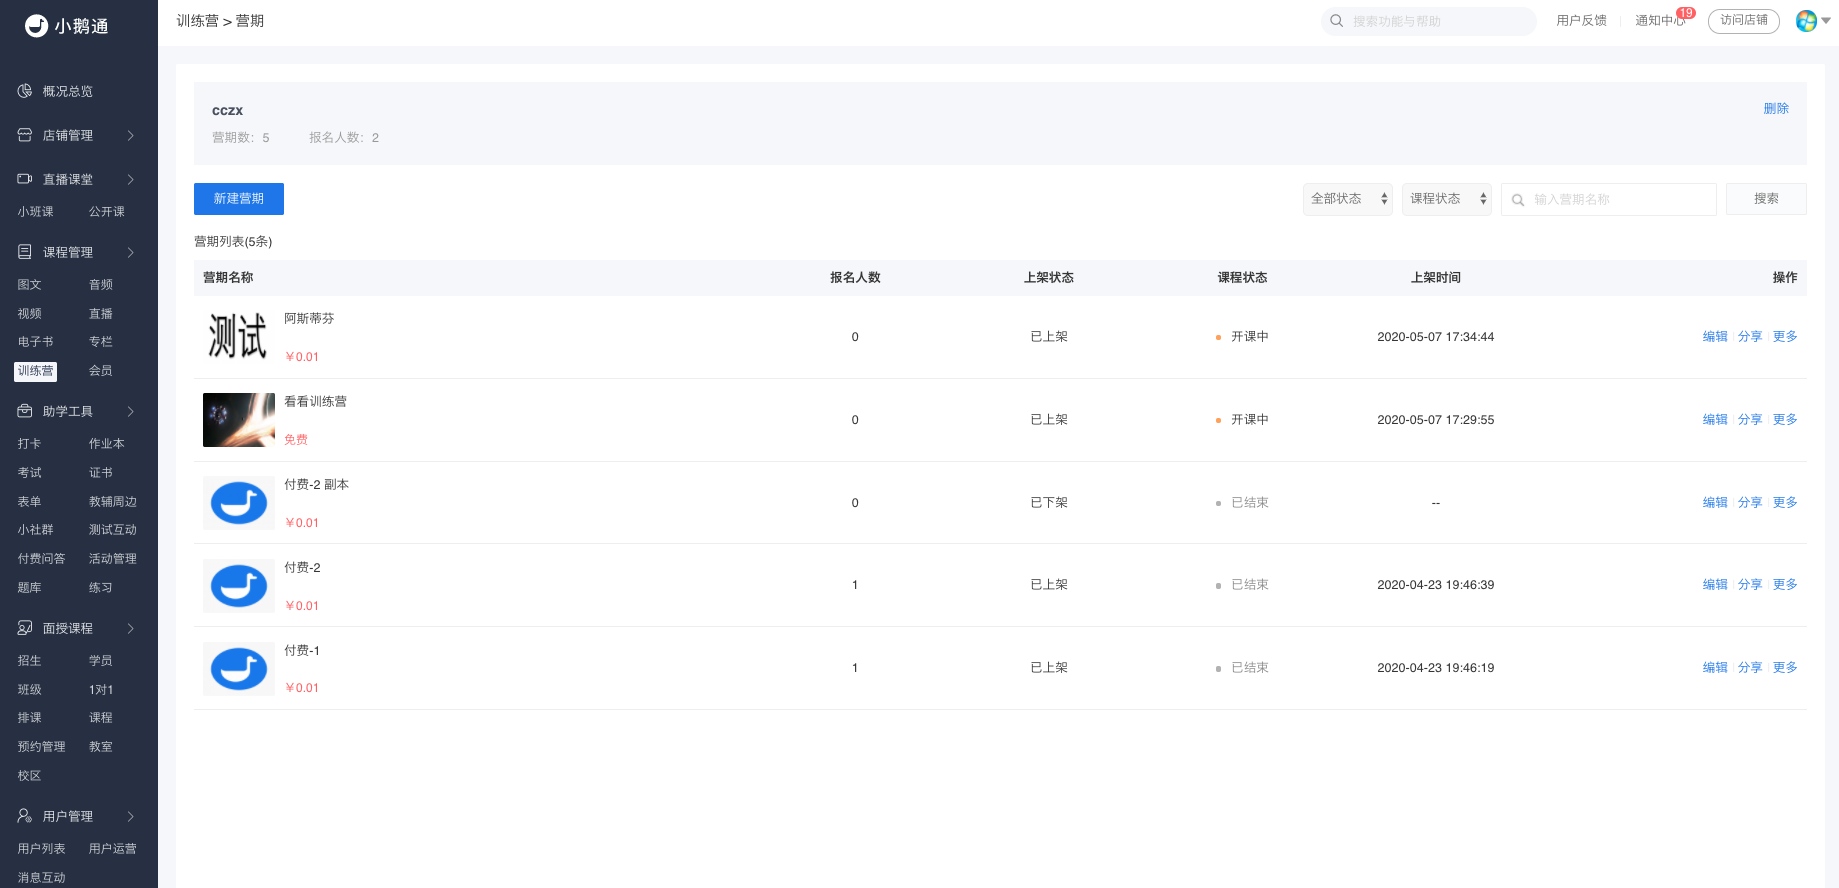Open 用户运营 in the sidebar
Image resolution: width=1839 pixels, height=888 pixels.
point(113,849)
